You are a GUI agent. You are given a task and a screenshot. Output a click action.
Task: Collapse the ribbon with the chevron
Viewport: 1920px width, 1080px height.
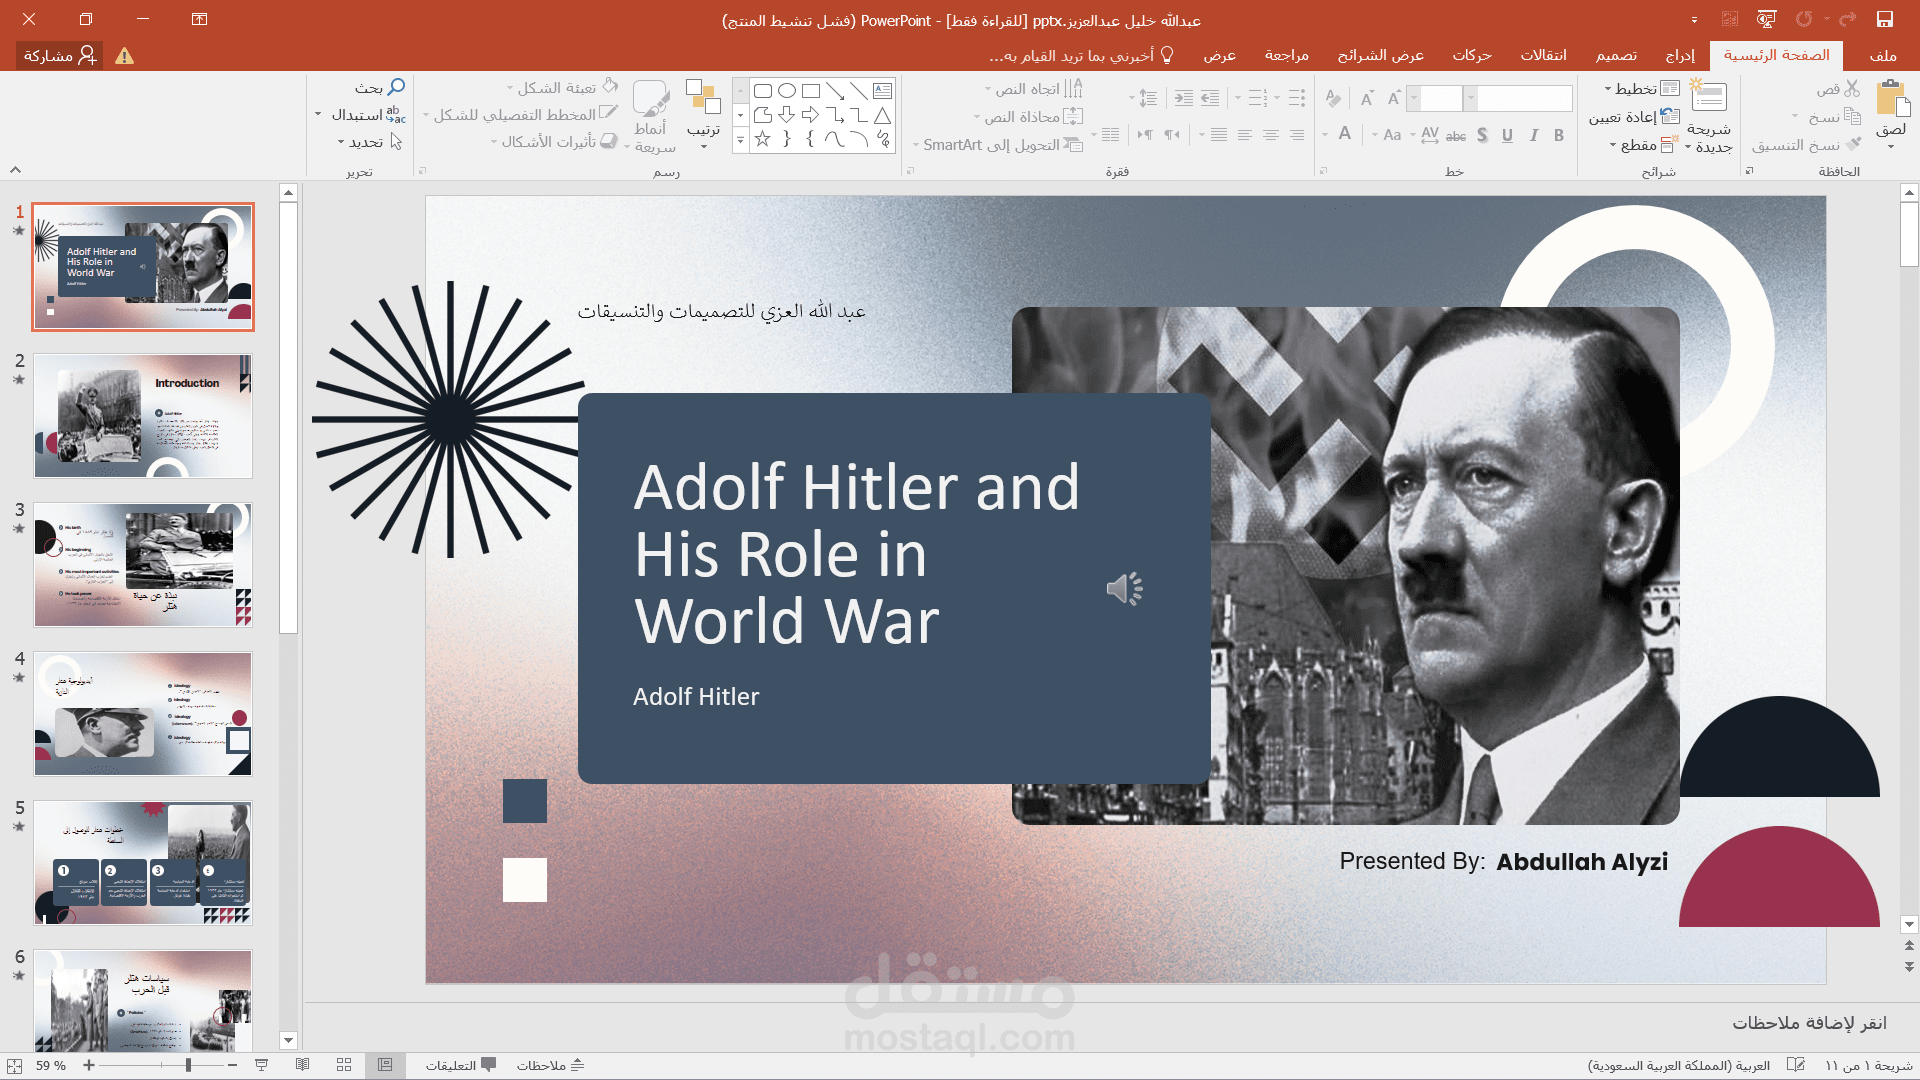15,170
